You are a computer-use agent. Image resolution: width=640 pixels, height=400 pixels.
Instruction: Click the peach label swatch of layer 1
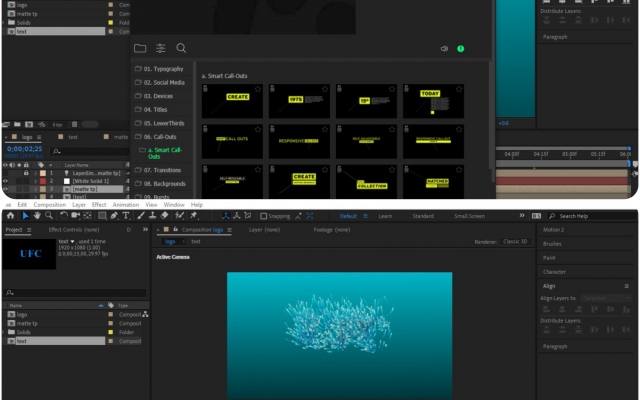click(43, 173)
